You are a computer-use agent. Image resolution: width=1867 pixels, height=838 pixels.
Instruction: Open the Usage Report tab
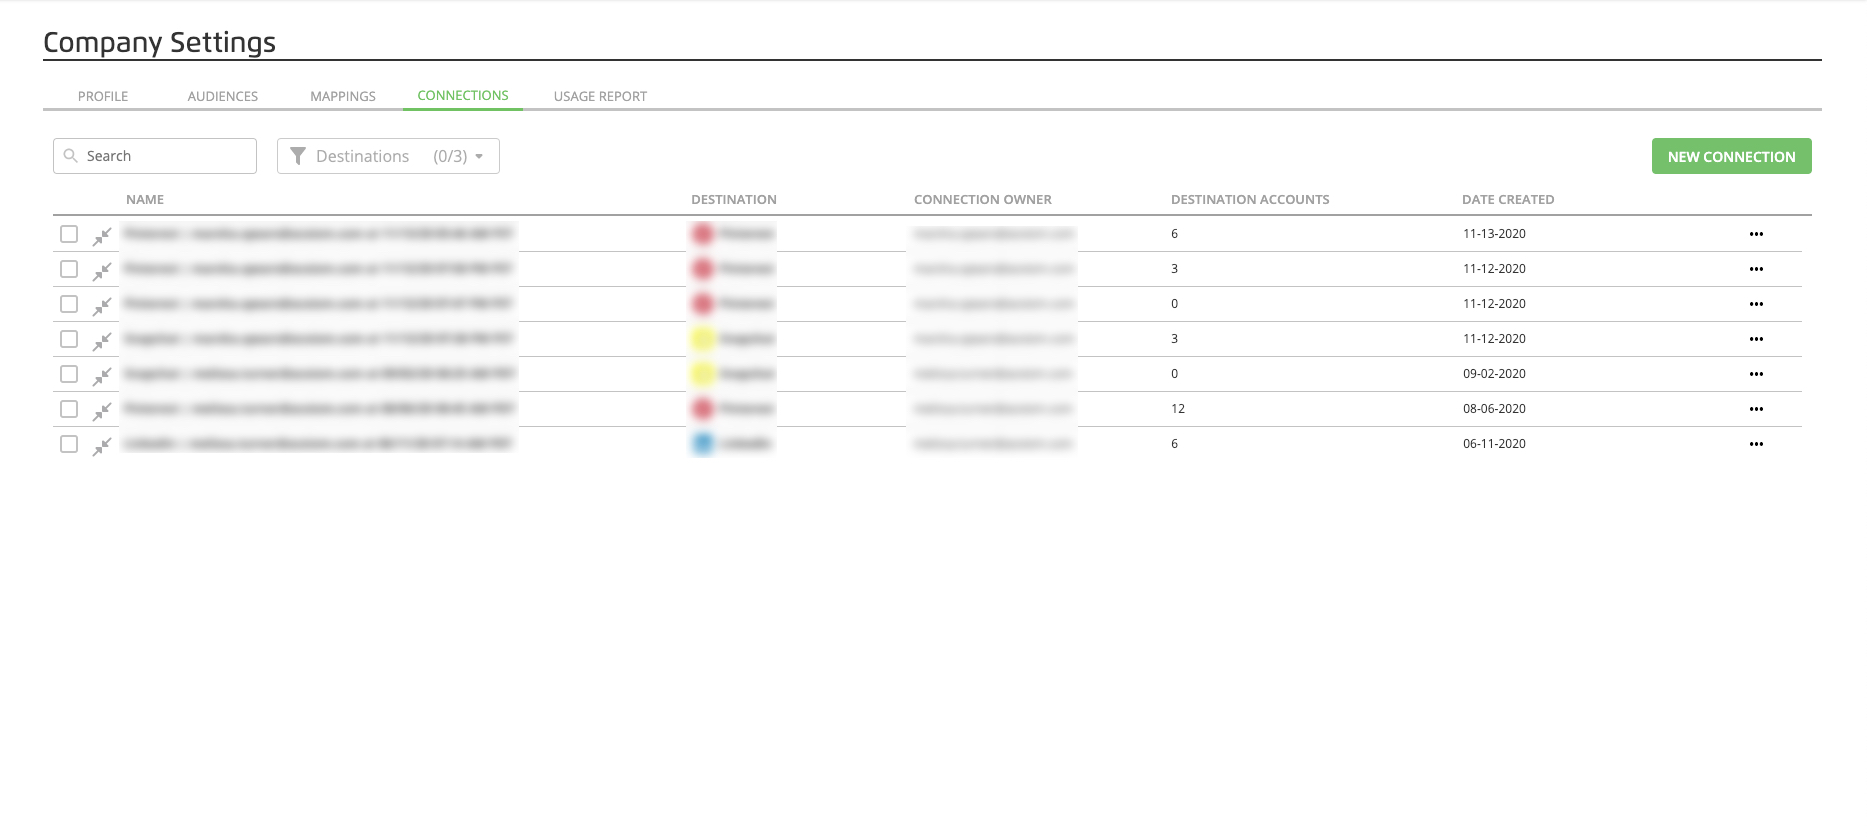coord(600,96)
